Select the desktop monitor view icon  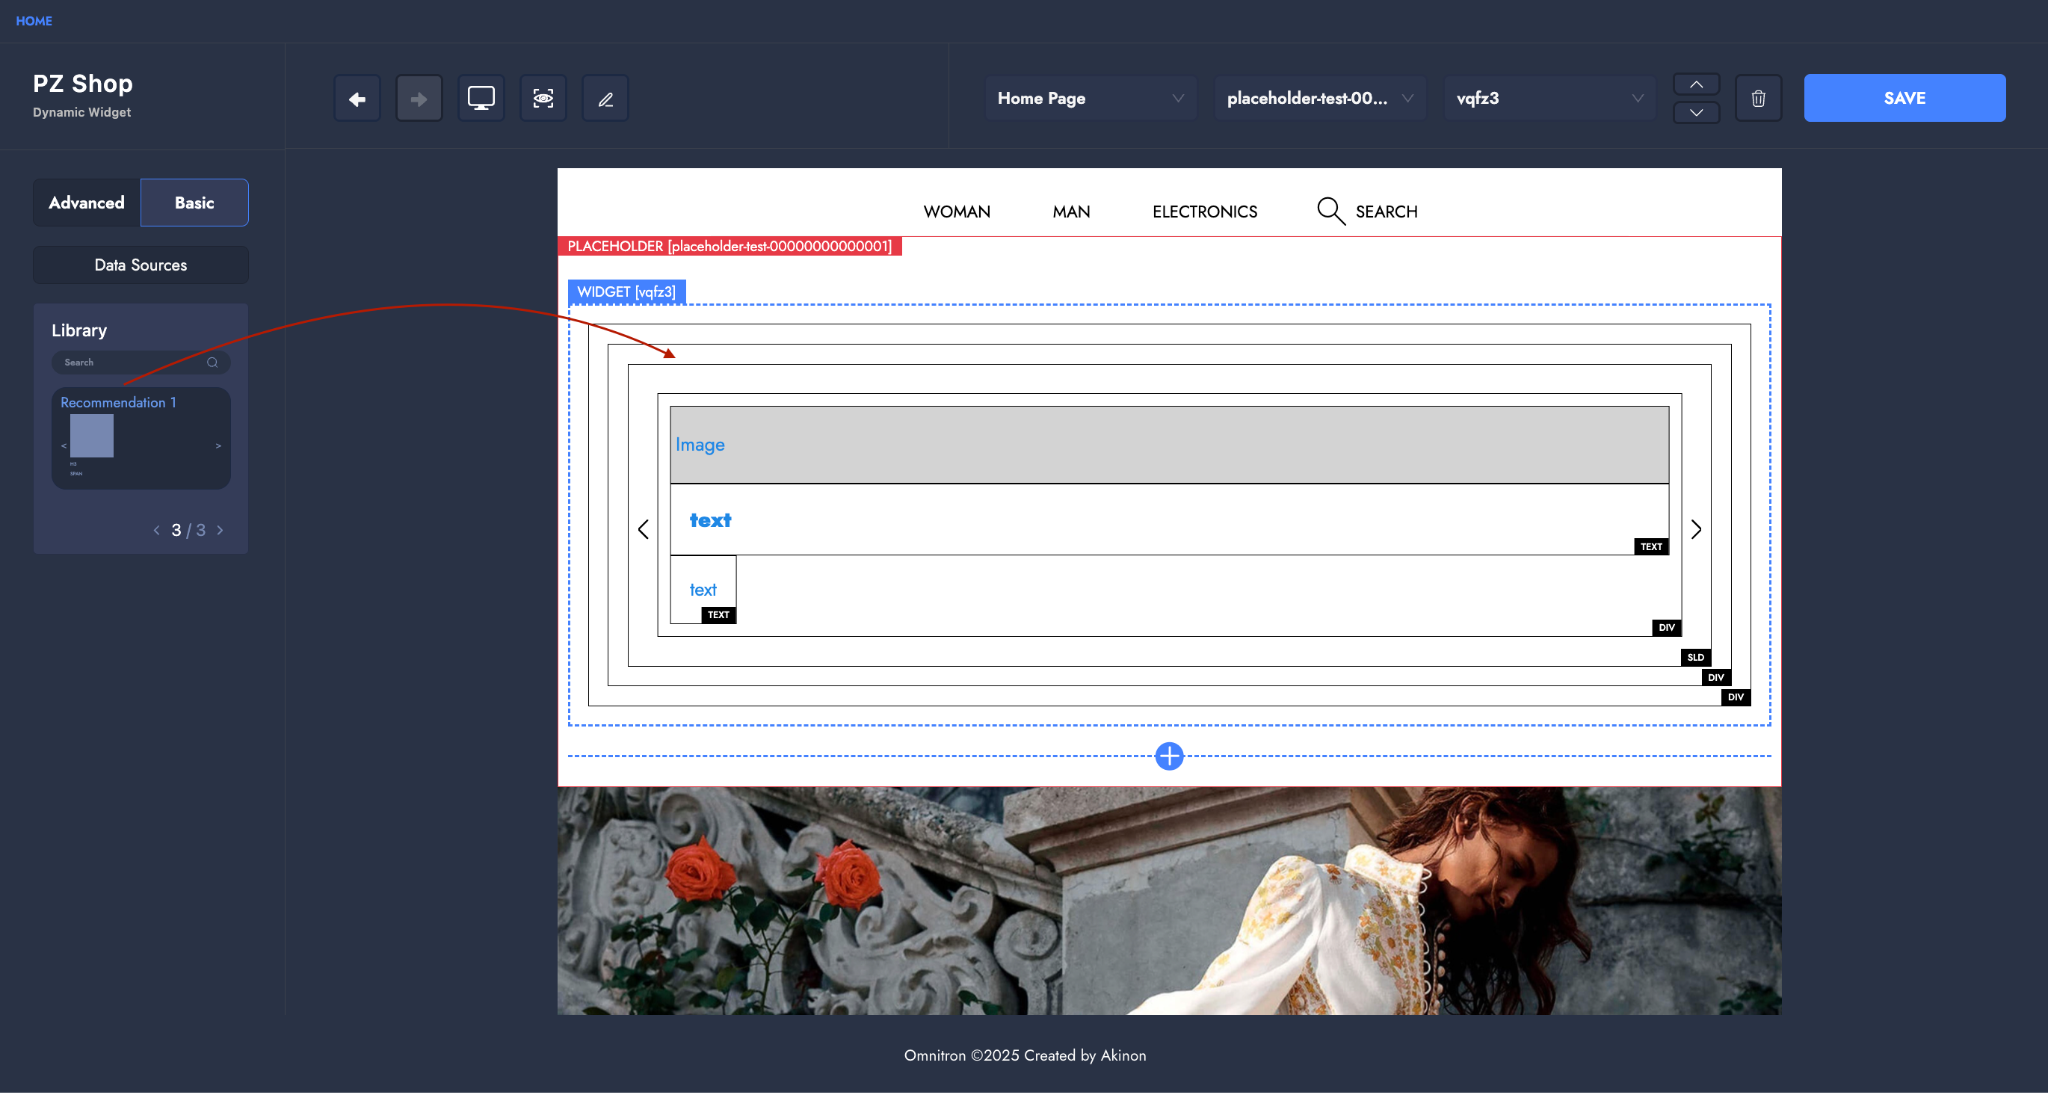click(481, 98)
